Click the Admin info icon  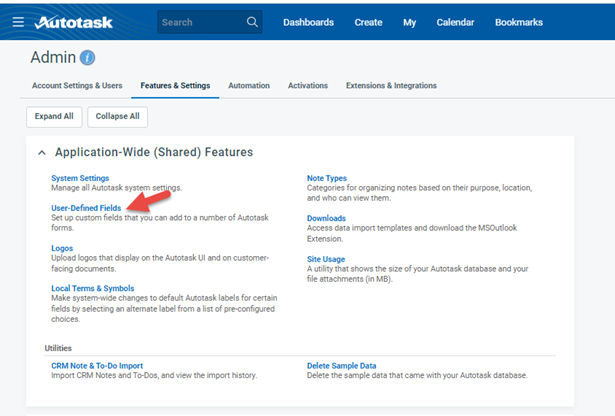point(87,58)
